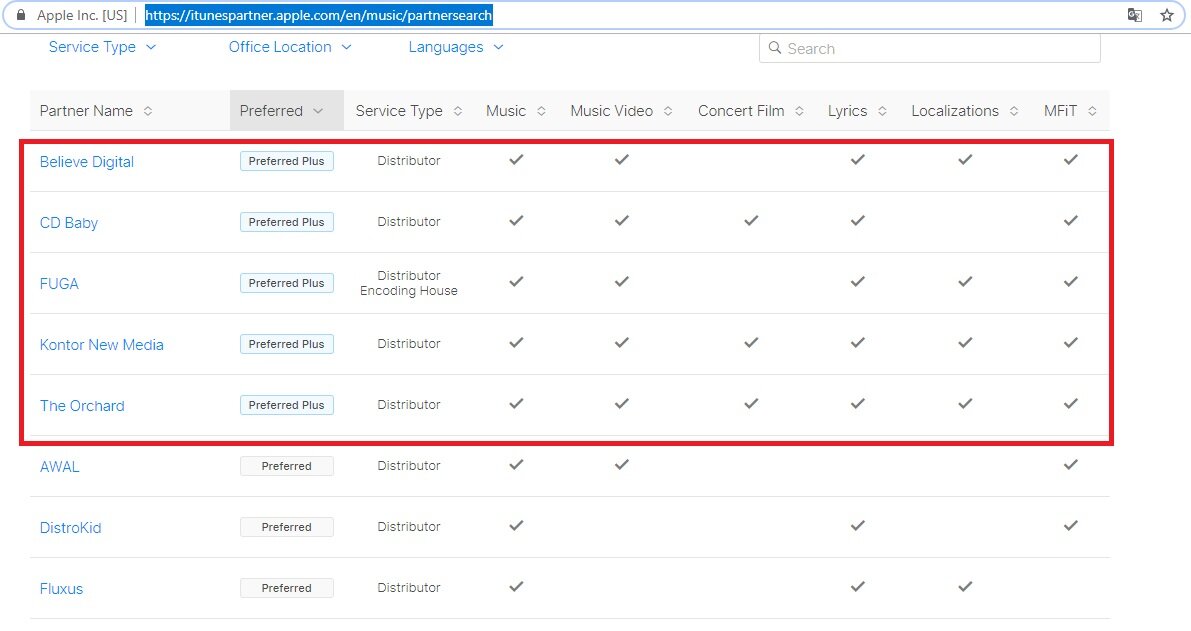Click Preferred badge for Fluxus
Viewport: 1191px width, 631px height.
coord(286,588)
